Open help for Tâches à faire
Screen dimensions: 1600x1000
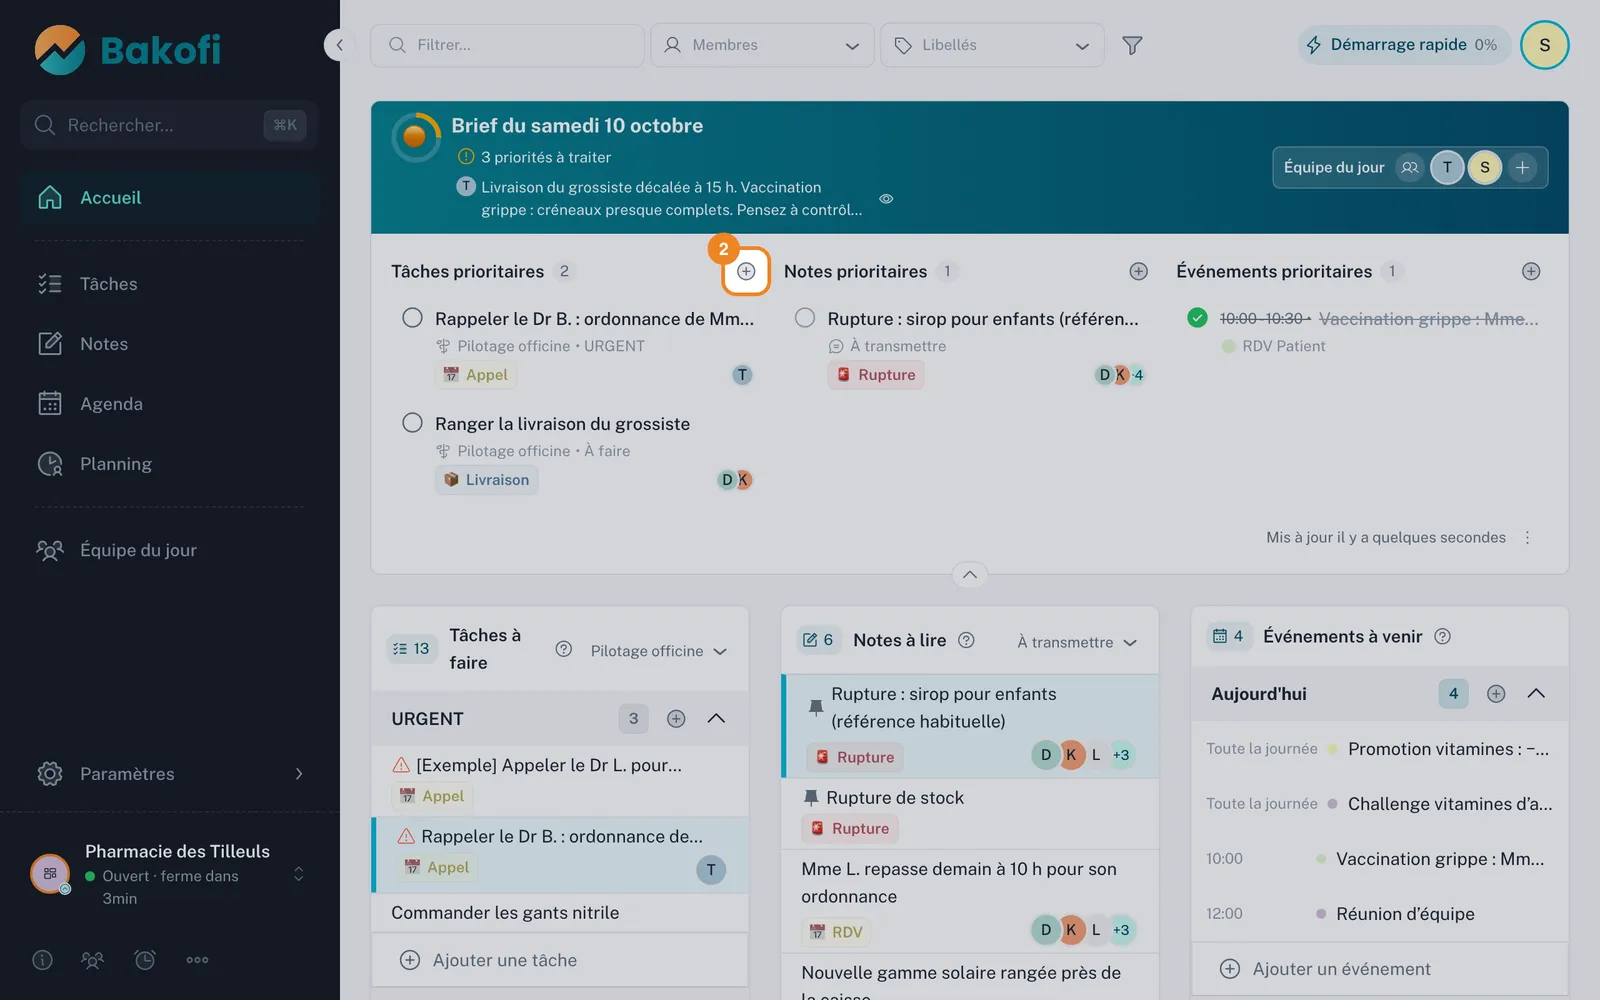[x=564, y=649]
